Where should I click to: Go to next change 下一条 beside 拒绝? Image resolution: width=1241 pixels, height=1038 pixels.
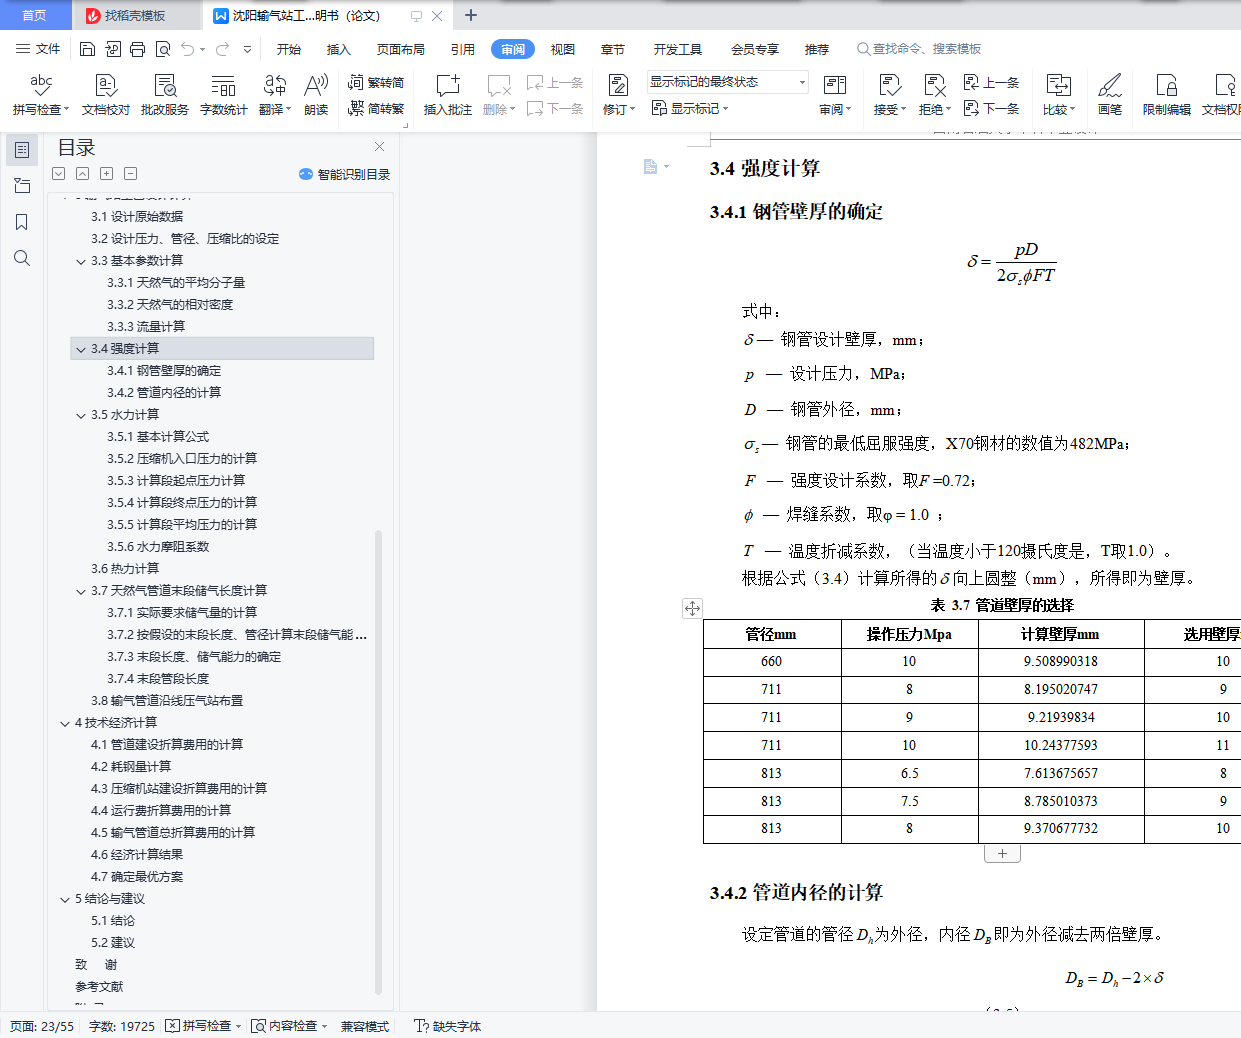point(992,108)
